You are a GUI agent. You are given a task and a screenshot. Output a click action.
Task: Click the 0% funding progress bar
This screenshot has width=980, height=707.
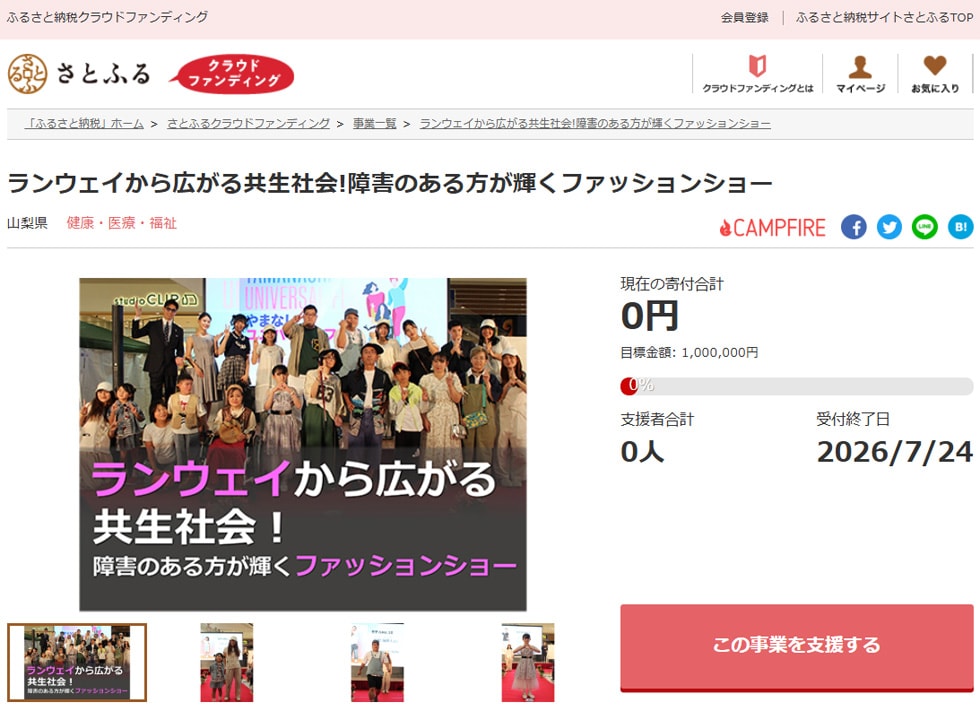point(797,386)
